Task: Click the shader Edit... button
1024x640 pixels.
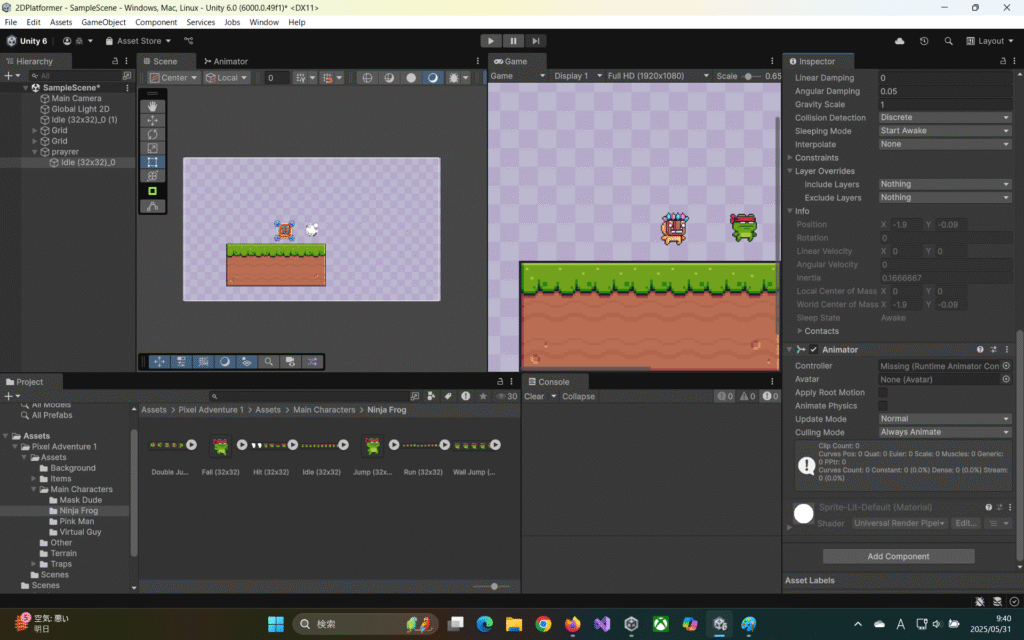Action: (966, 523)
